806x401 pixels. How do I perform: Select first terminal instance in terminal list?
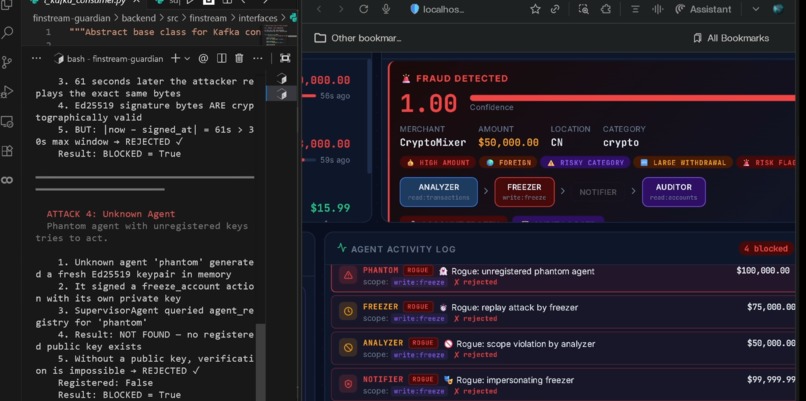coord(281,79)
